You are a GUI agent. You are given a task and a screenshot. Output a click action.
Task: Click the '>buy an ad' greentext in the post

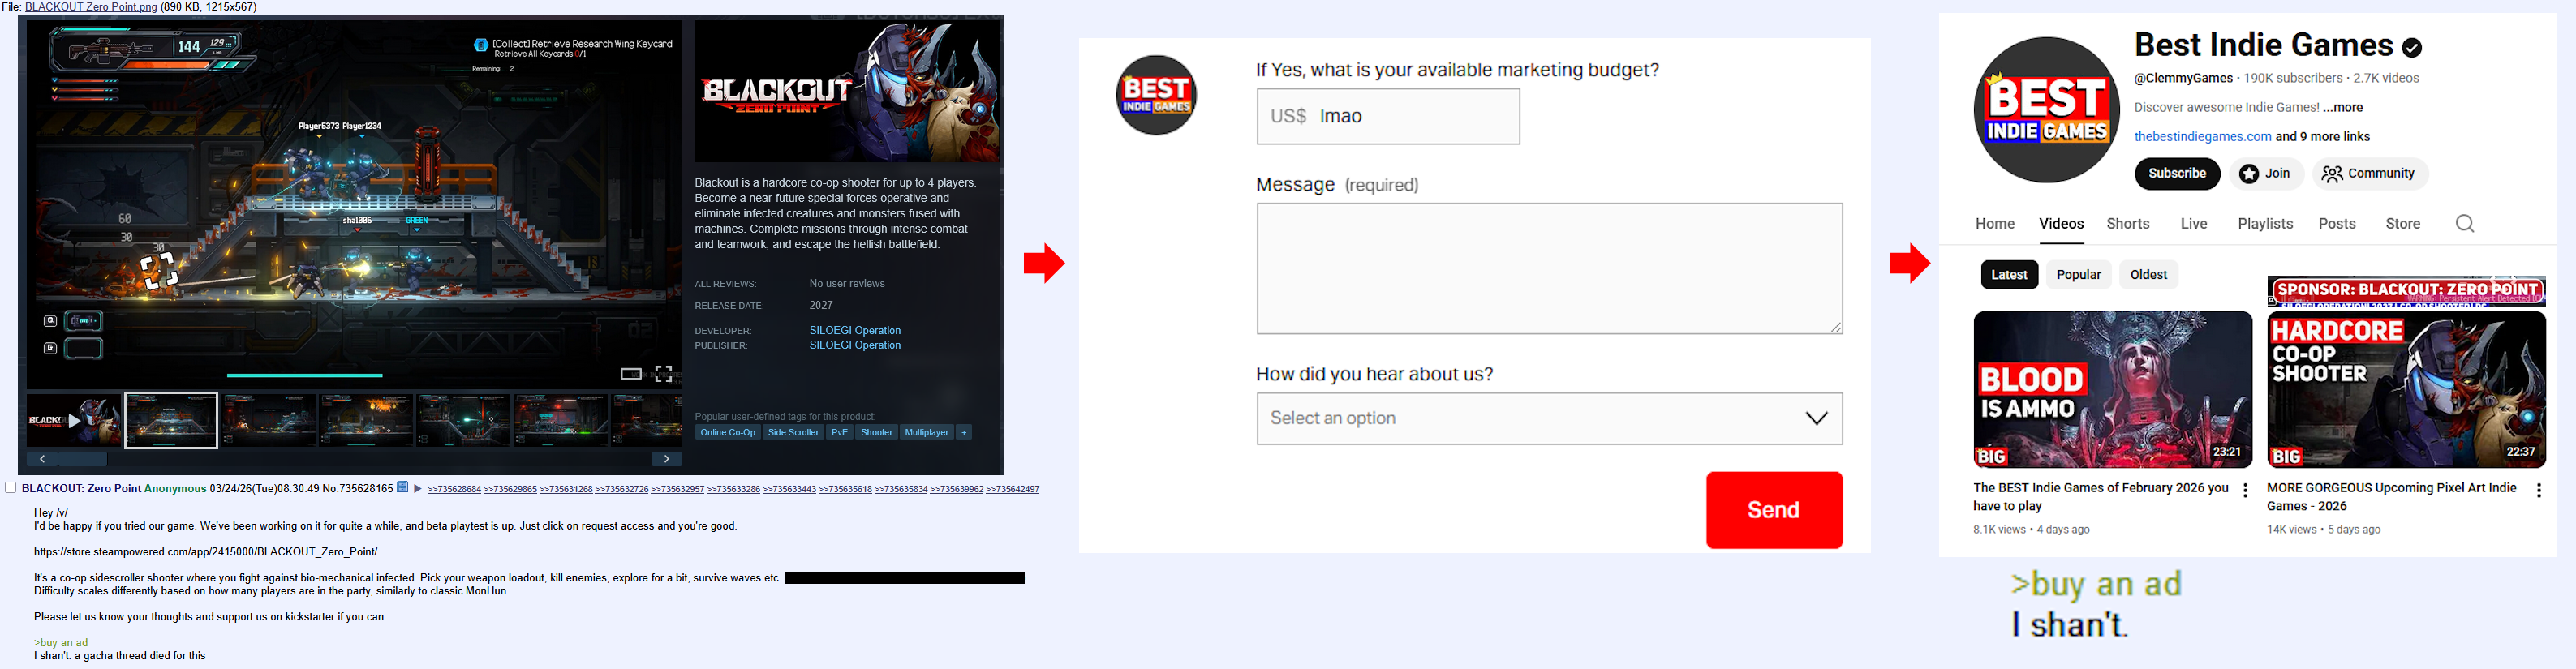pos(61,643)
